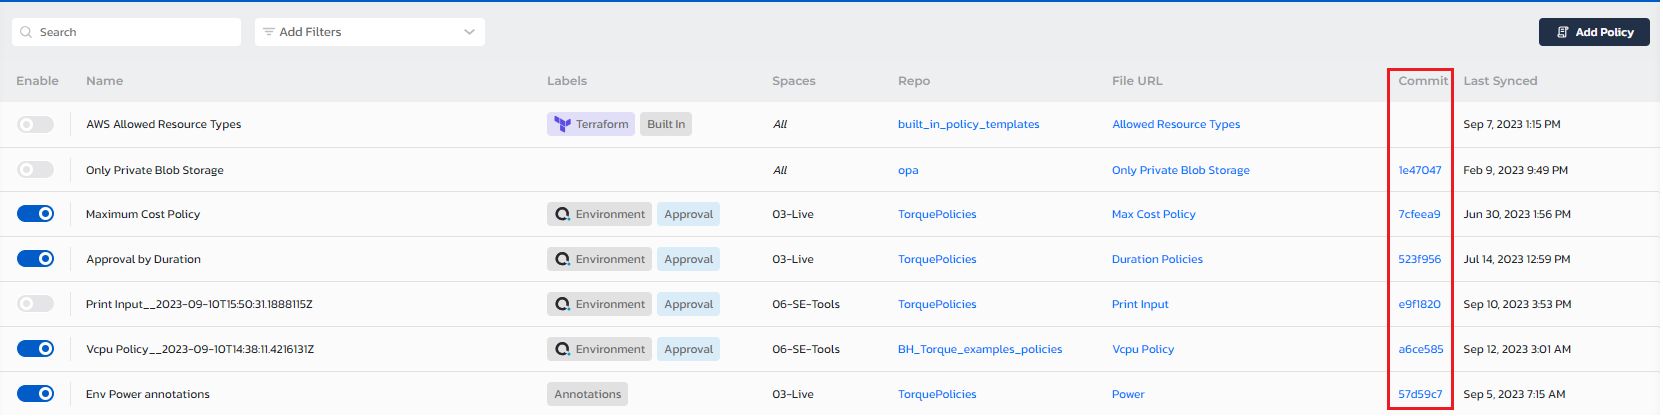Select the AWS Allowed Resource Types name
Screen dimensions: 1663x416
(x=163, y=124)
